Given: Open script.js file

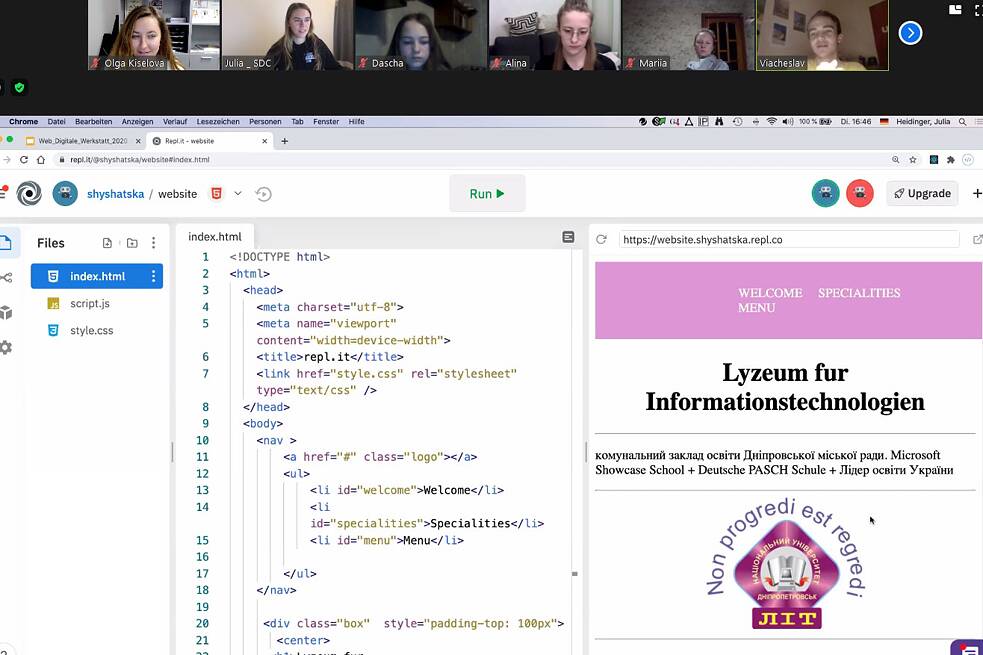Looking at the screenshot, I should tap(90, 303).
